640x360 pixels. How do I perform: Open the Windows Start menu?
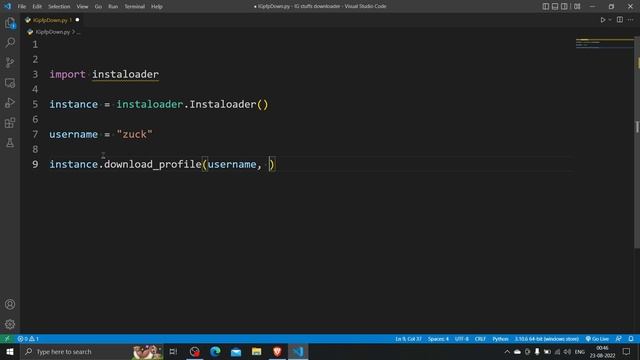(x=10, y=352)
